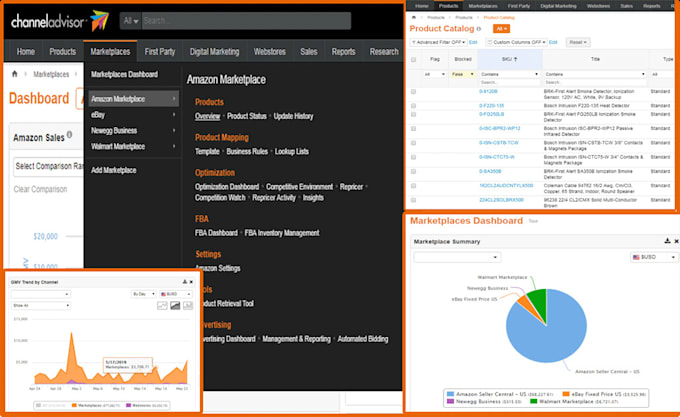Select Marketplaces Dashboard in the dropdown menu

point(124,75)
